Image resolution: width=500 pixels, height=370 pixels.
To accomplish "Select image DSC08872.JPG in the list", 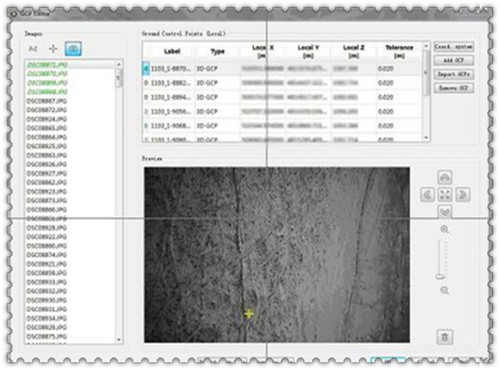I will coord(47,110).
